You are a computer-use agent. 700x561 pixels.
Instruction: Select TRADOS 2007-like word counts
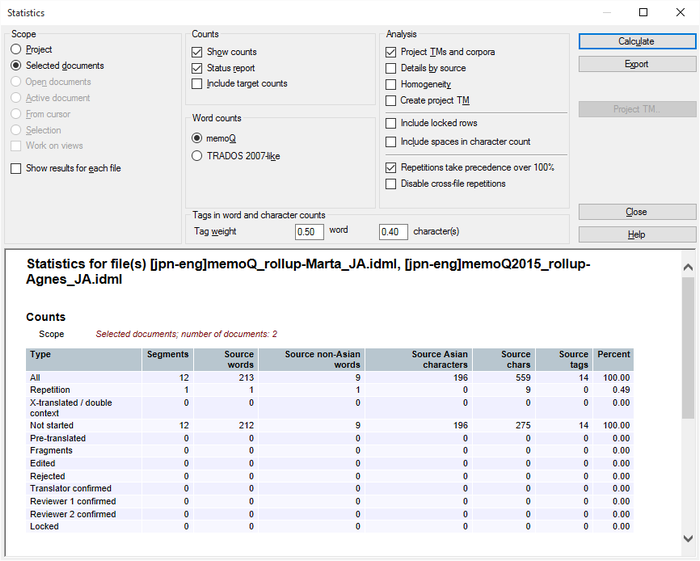pyautogui.click(x=197, y=155)
